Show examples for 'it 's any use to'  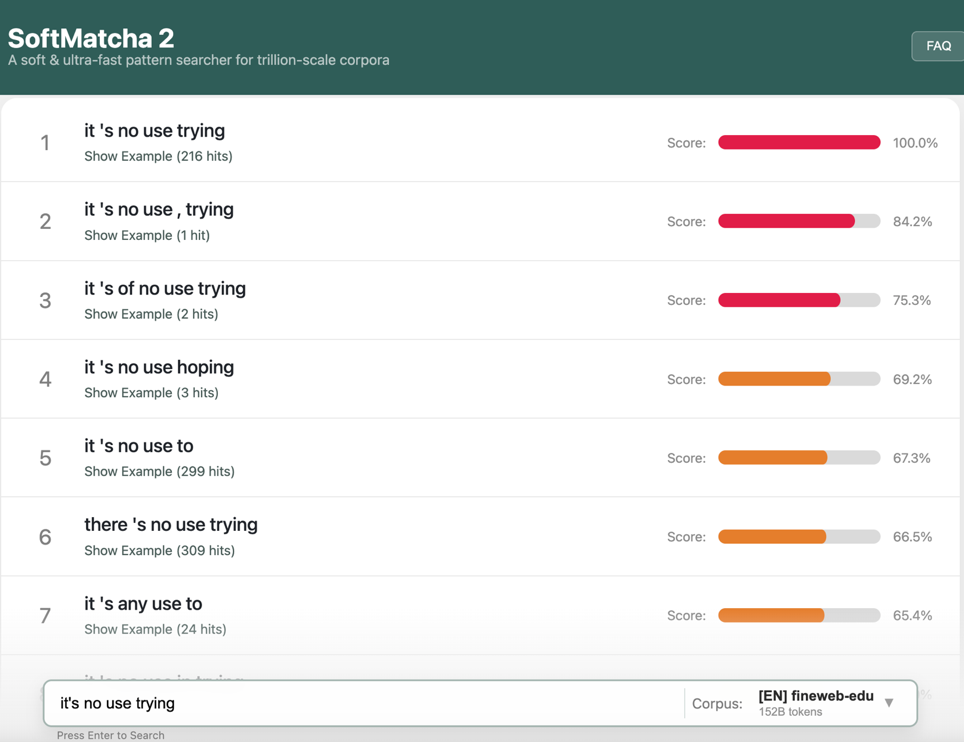coord(155,629)
